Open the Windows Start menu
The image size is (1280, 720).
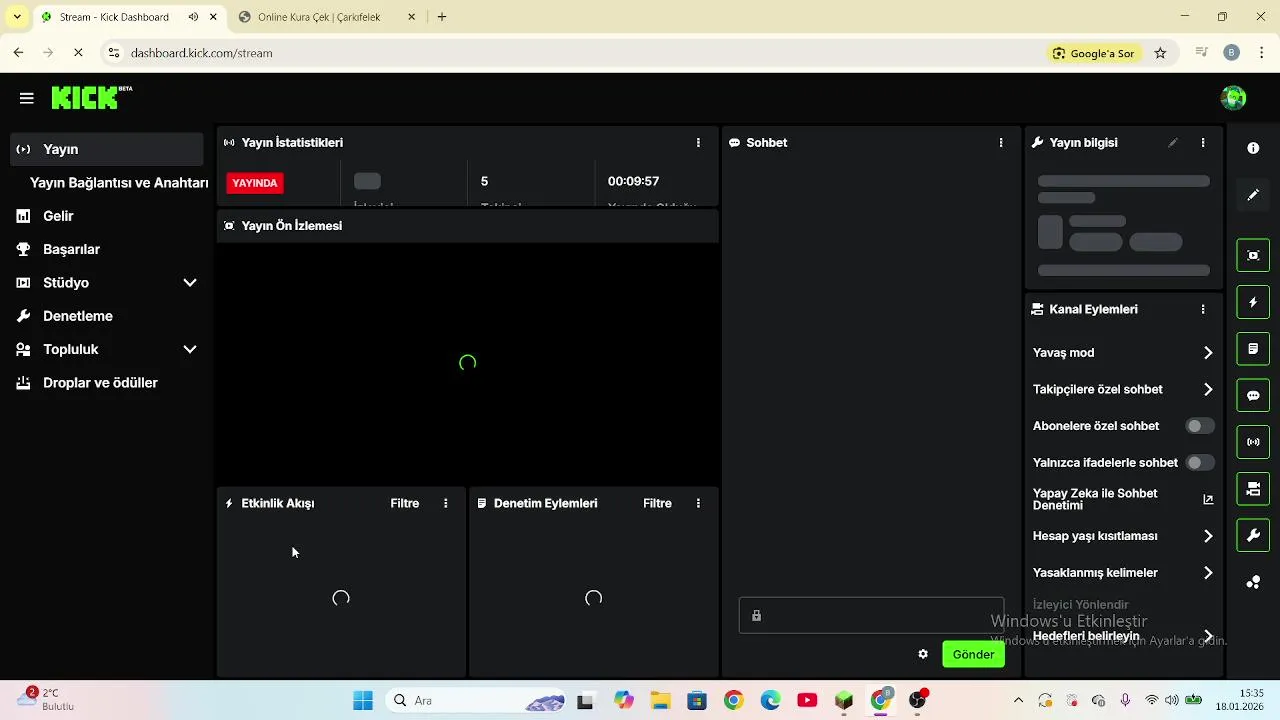[x=362, y=701]
